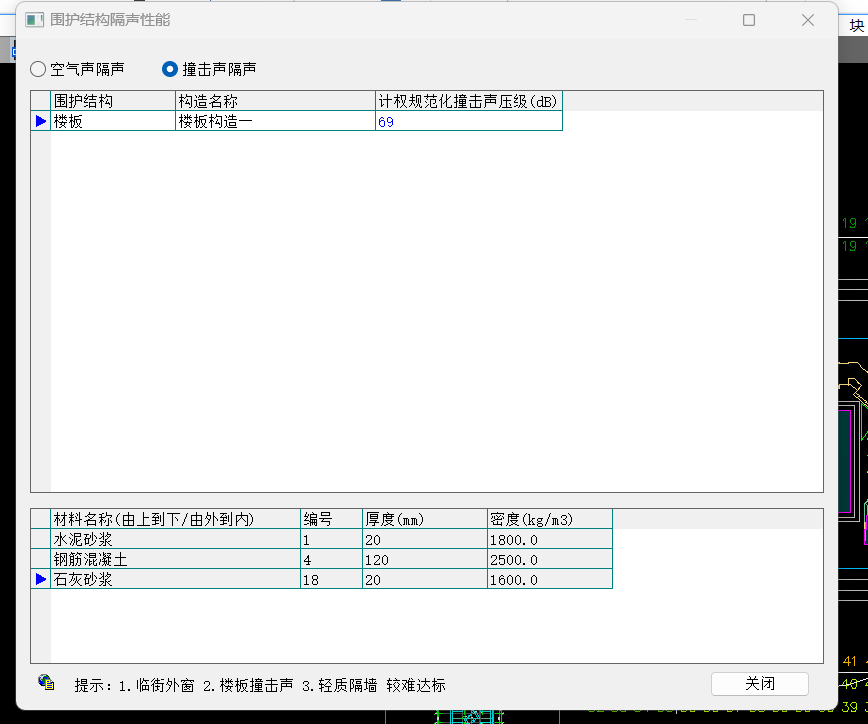
Task: Select the 楼板 cell in upper table
Action: [112, 121]
